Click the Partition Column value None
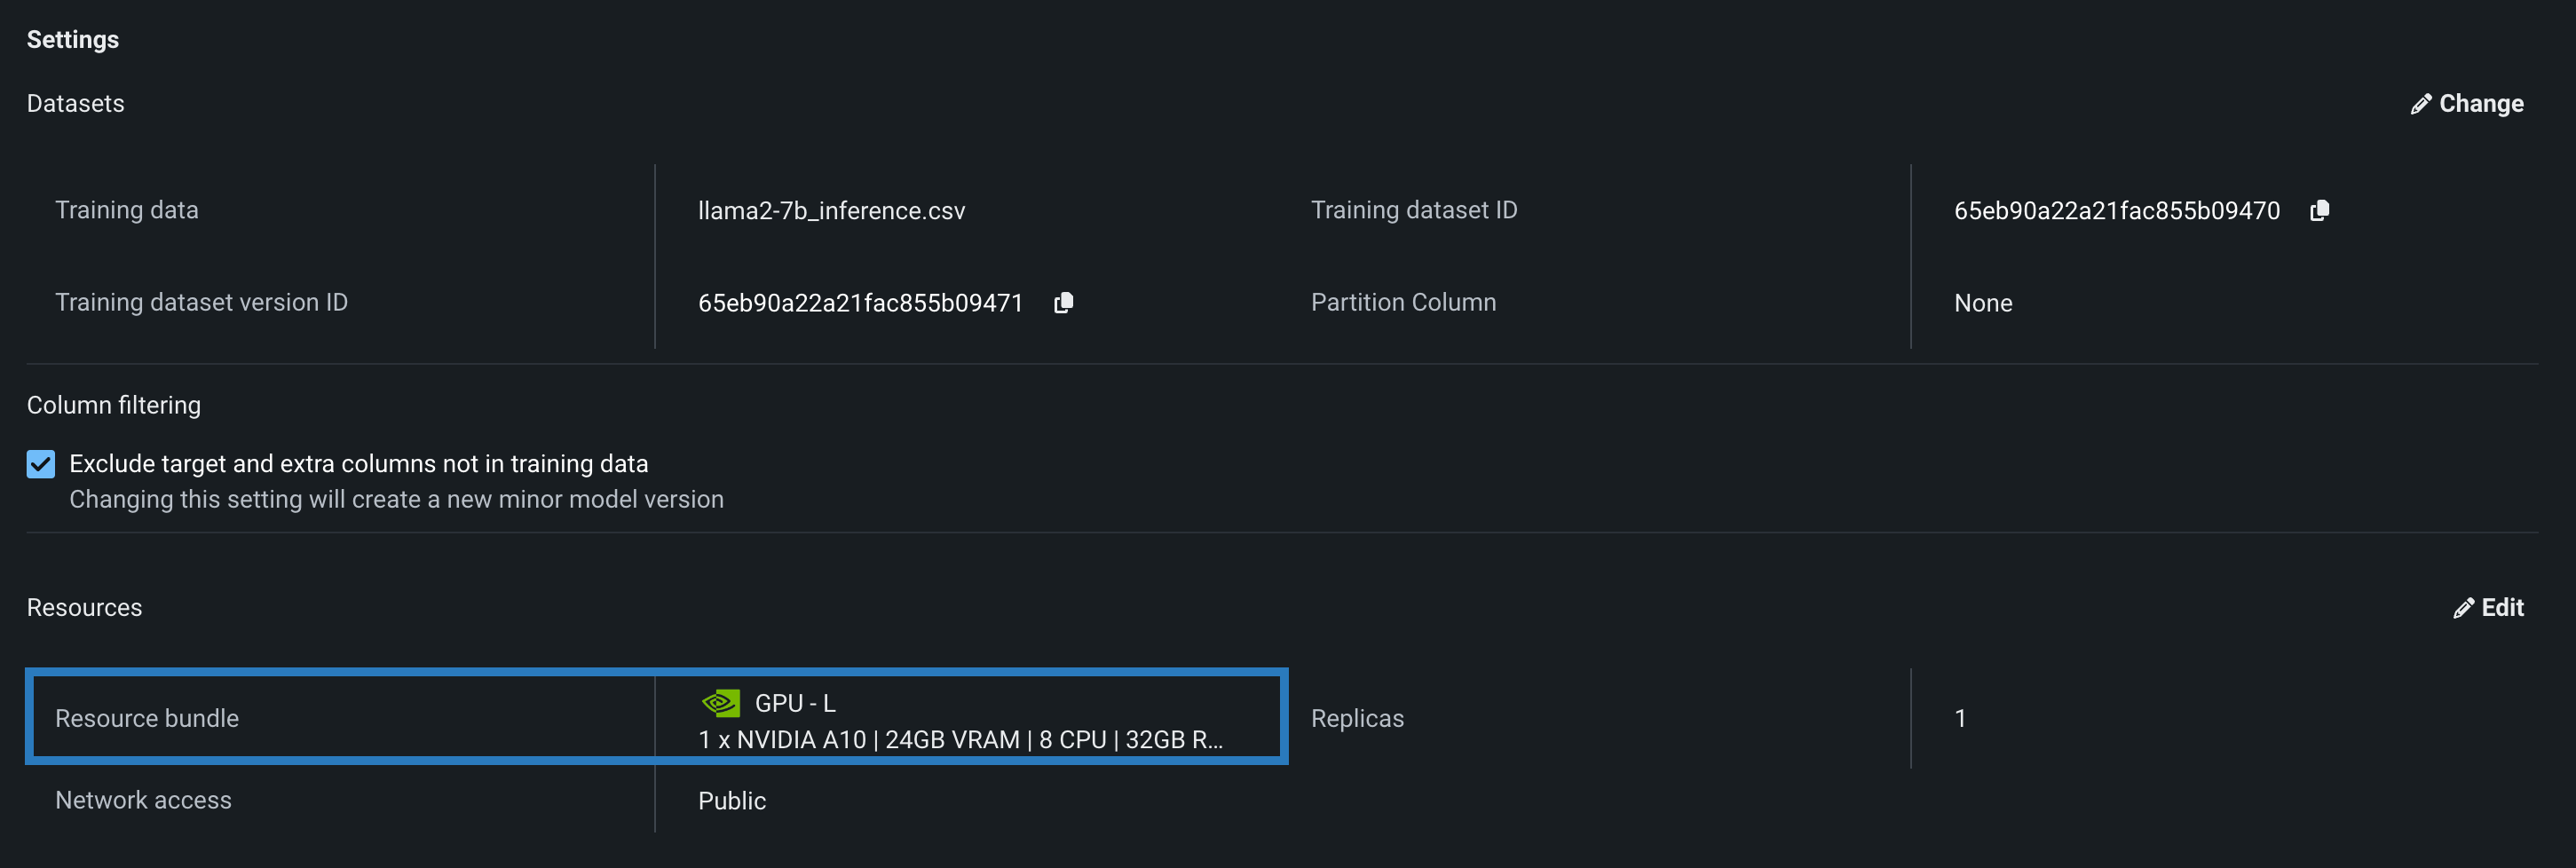Viewport: 2576px width, 868px height. [1982, 303]
